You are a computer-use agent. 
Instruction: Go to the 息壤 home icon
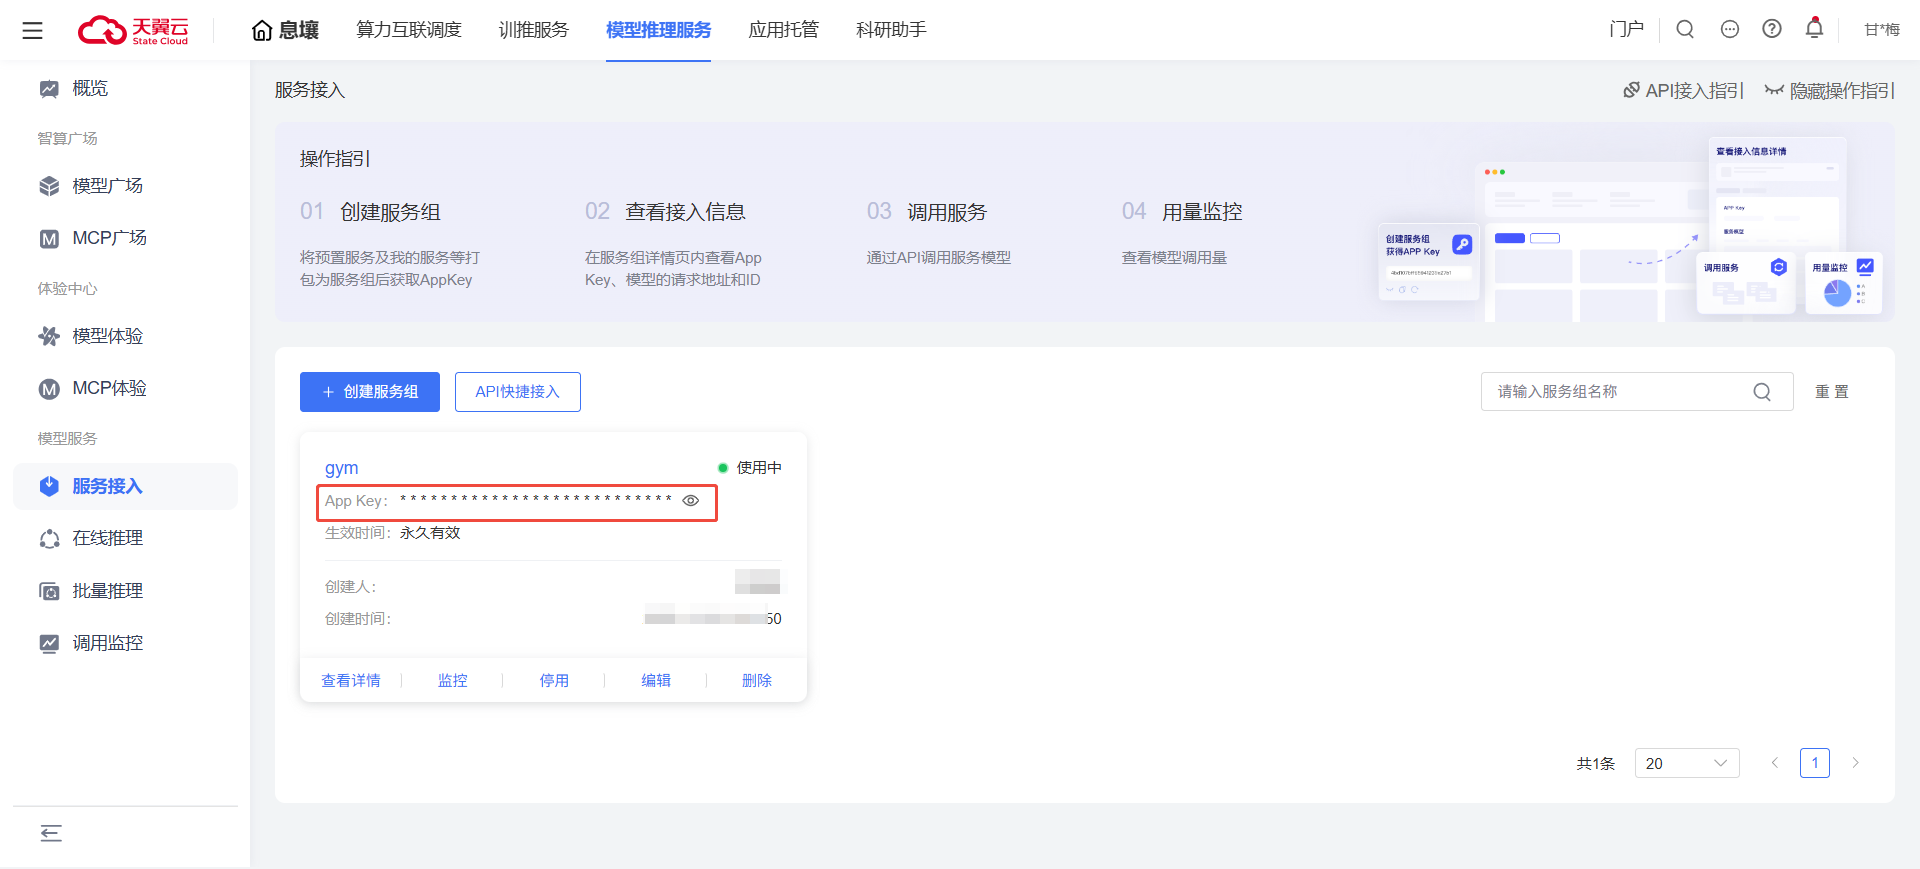[x=262, y=30]
